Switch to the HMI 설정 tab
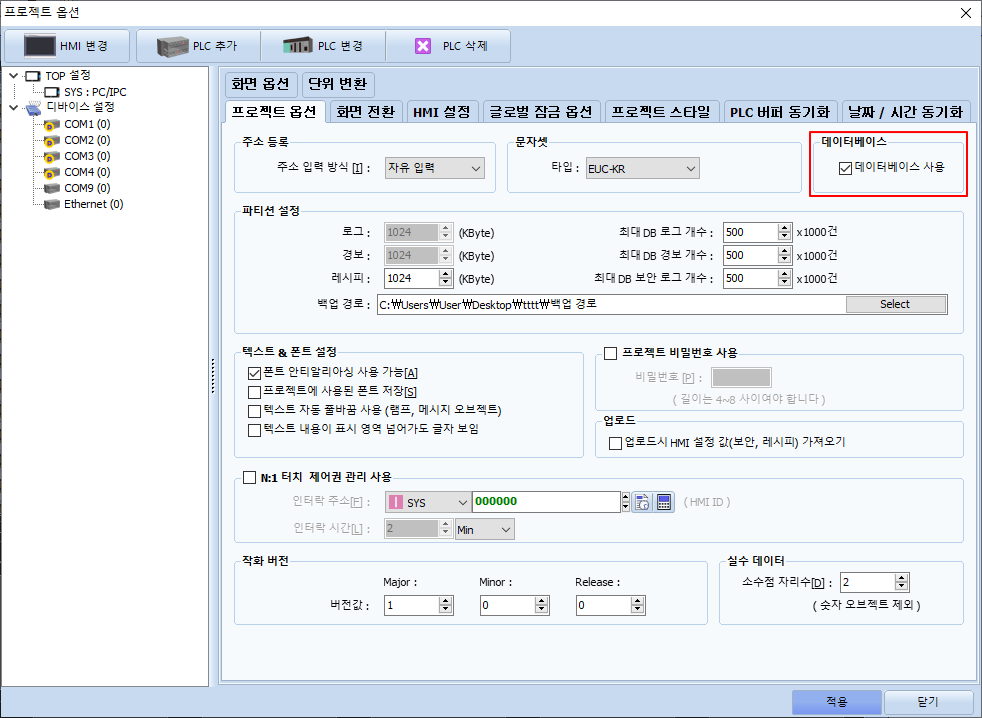982x718 pixels. pyautogui.click(x=442, y=112)
